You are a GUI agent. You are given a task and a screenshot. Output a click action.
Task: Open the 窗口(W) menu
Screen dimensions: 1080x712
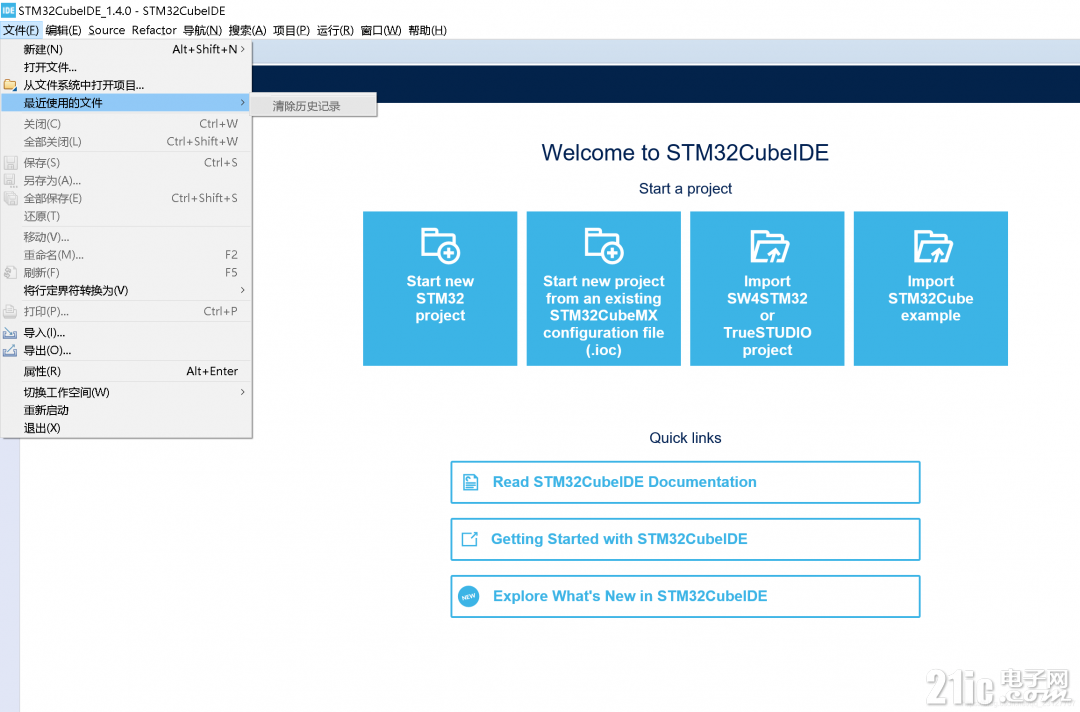click(381, 30)
